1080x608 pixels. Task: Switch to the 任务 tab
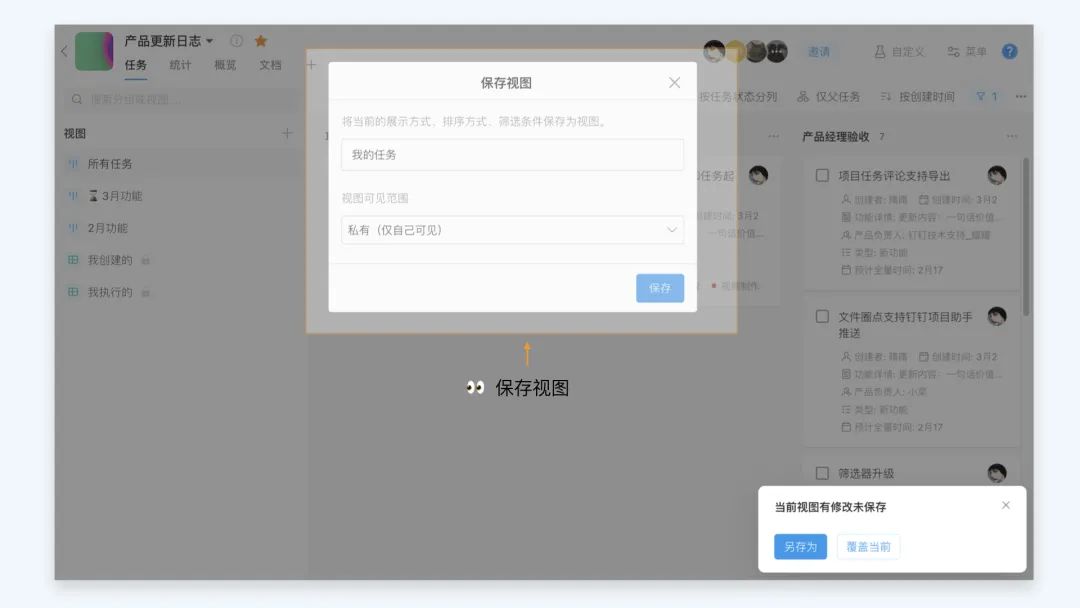tap(136, 65)
